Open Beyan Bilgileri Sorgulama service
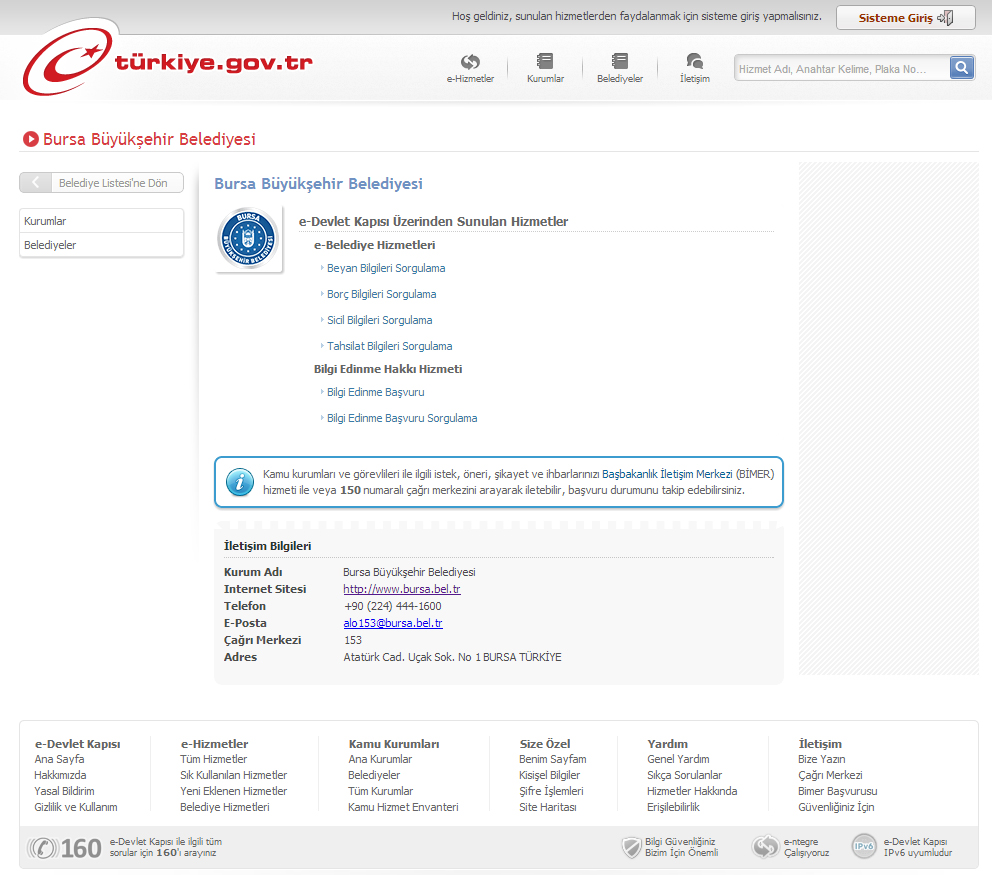The width and height of the screenshot is (992, 875). coord(386,268)
